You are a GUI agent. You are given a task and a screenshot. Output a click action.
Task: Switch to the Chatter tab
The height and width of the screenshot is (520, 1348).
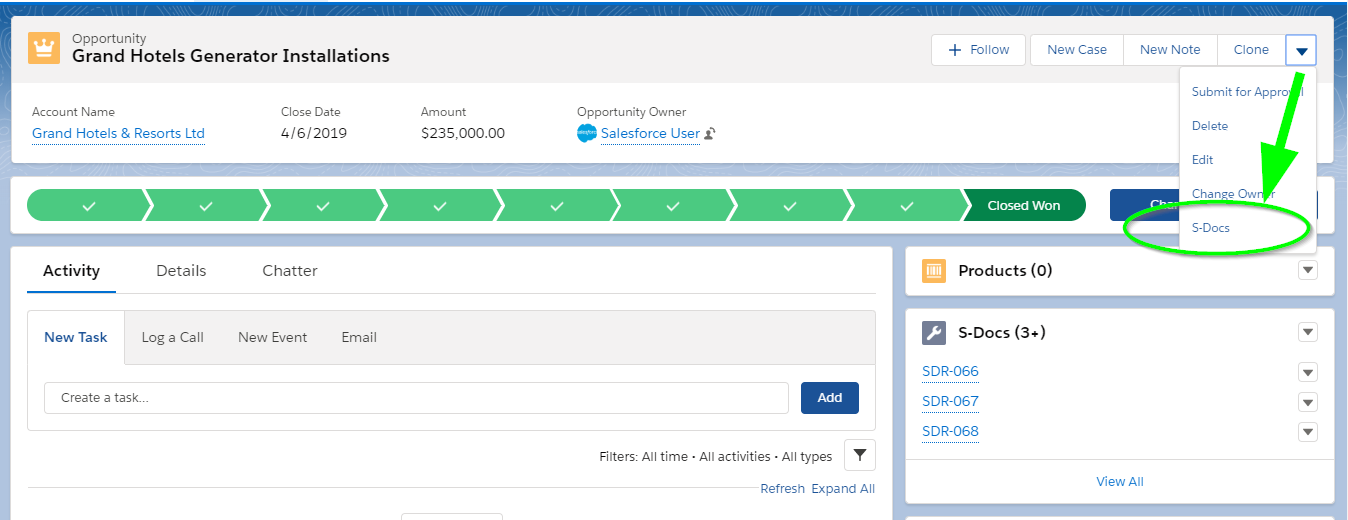(x=290, y=271)
